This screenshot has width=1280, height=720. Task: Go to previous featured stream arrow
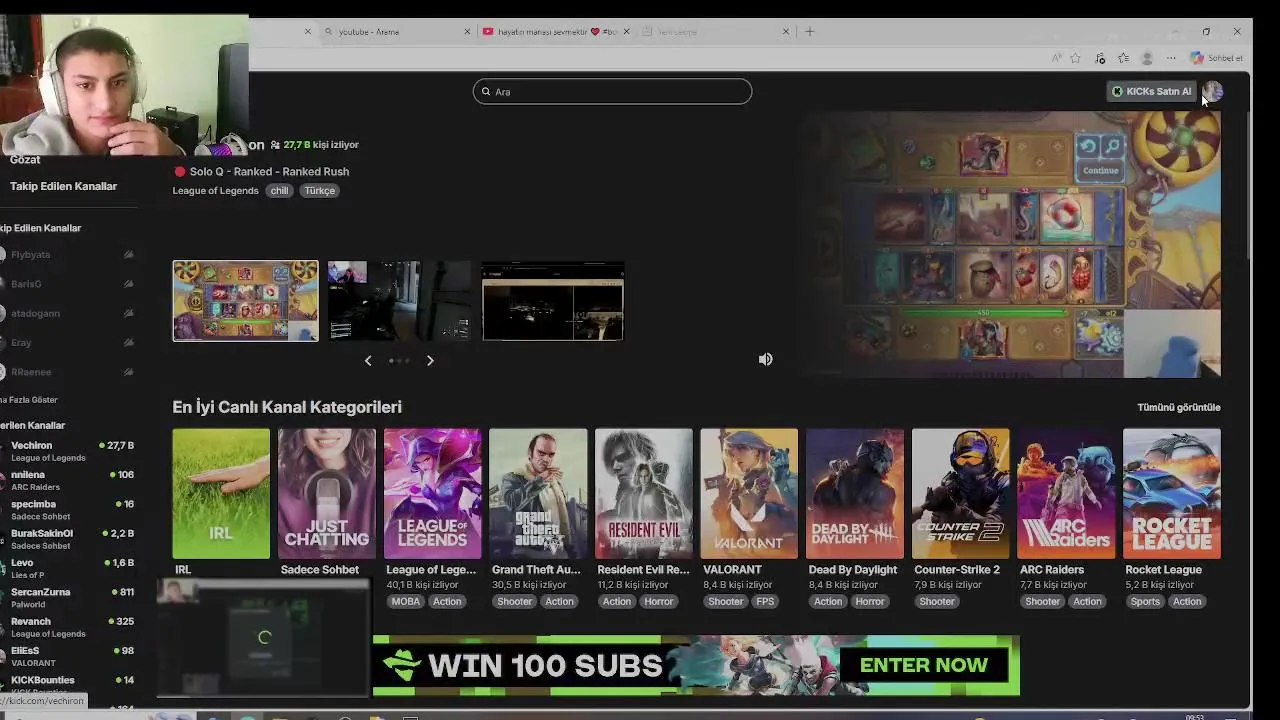368,360
